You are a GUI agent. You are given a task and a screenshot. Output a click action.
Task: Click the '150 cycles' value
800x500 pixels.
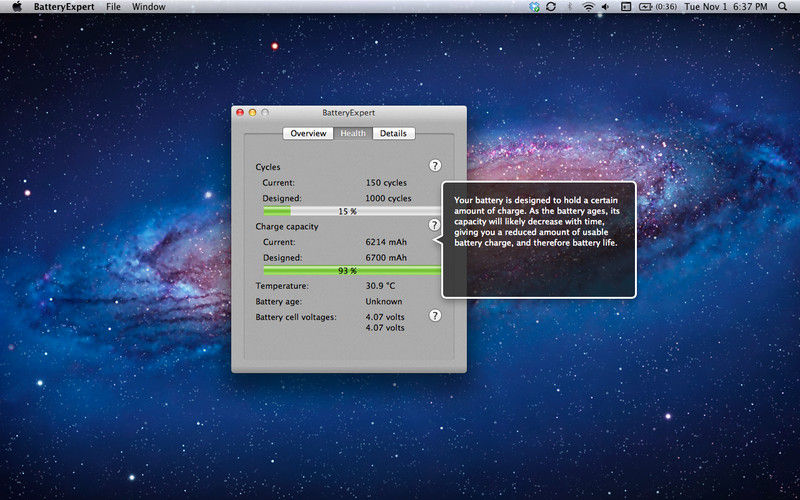(x=386, y=183)
